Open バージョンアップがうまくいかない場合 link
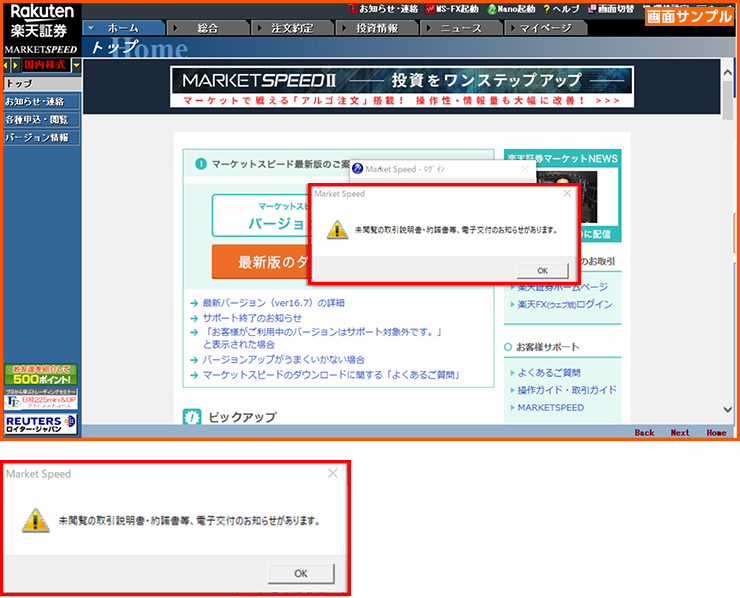Viewport: 740px width, 598px height. [x=283, y=360]
